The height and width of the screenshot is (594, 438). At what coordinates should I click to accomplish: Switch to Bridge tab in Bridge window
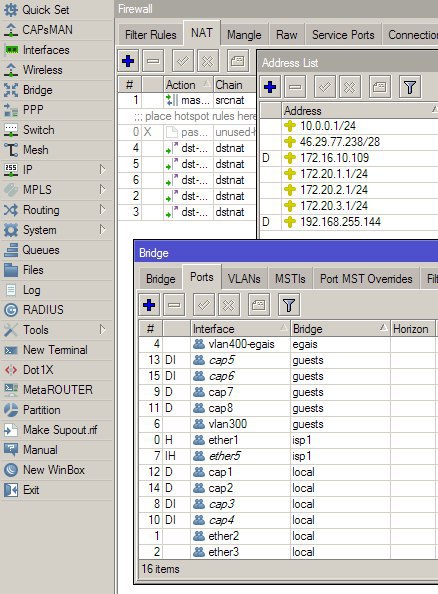161,279
